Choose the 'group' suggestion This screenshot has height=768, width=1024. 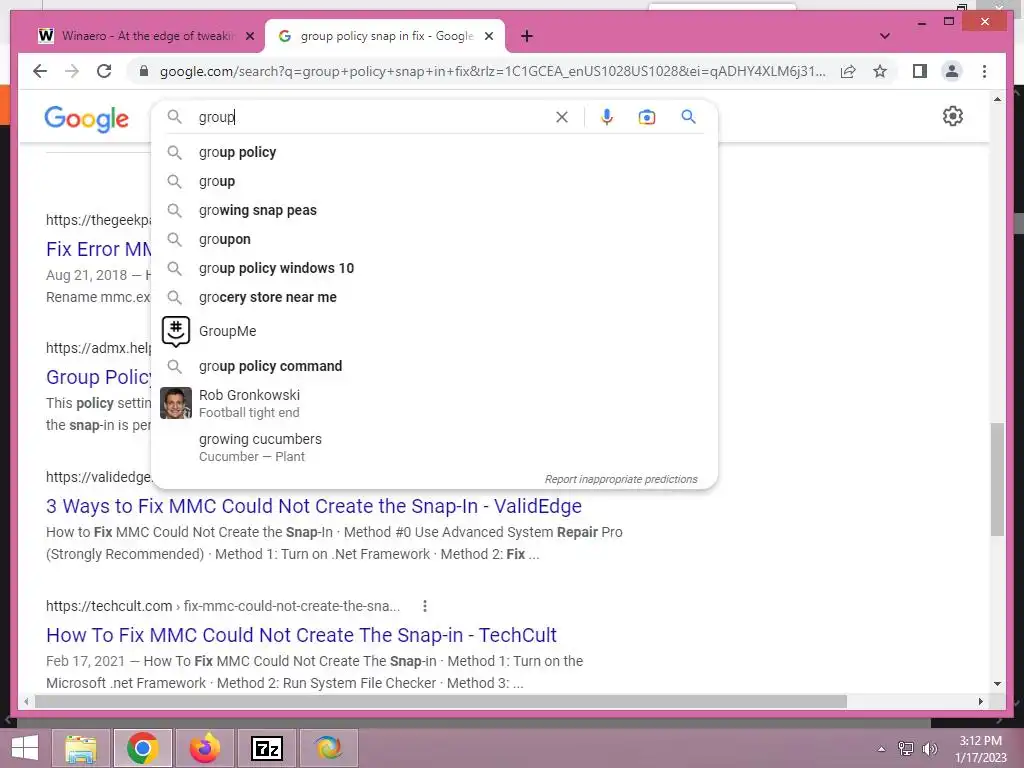(x=217, y=181)
